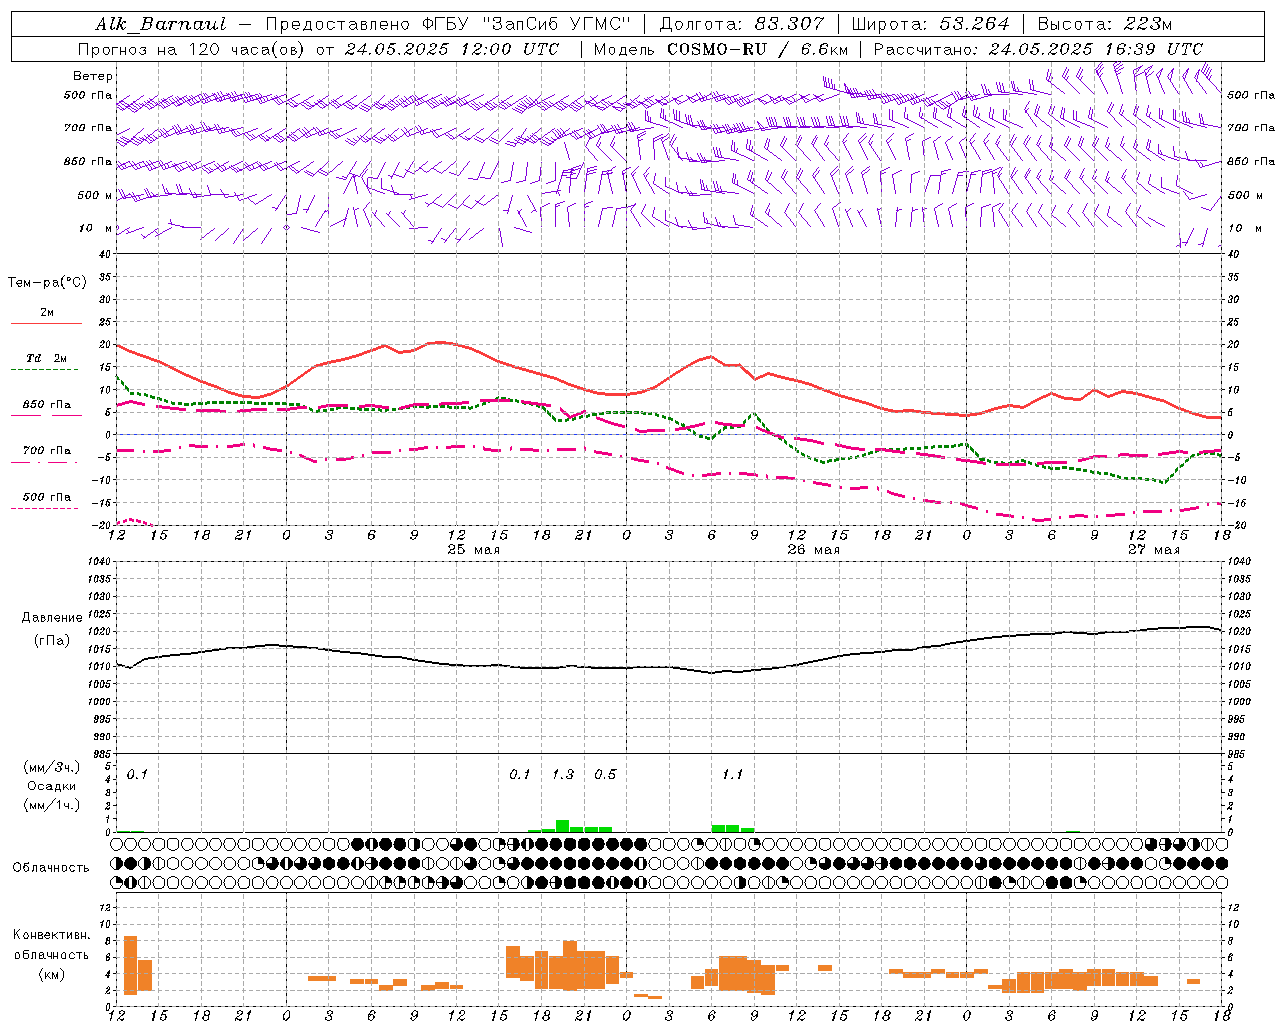The width and height of the screenshot is (1280, 1024).
Task: Click the "Ветер" wind panel label
Action: point(93,76)
